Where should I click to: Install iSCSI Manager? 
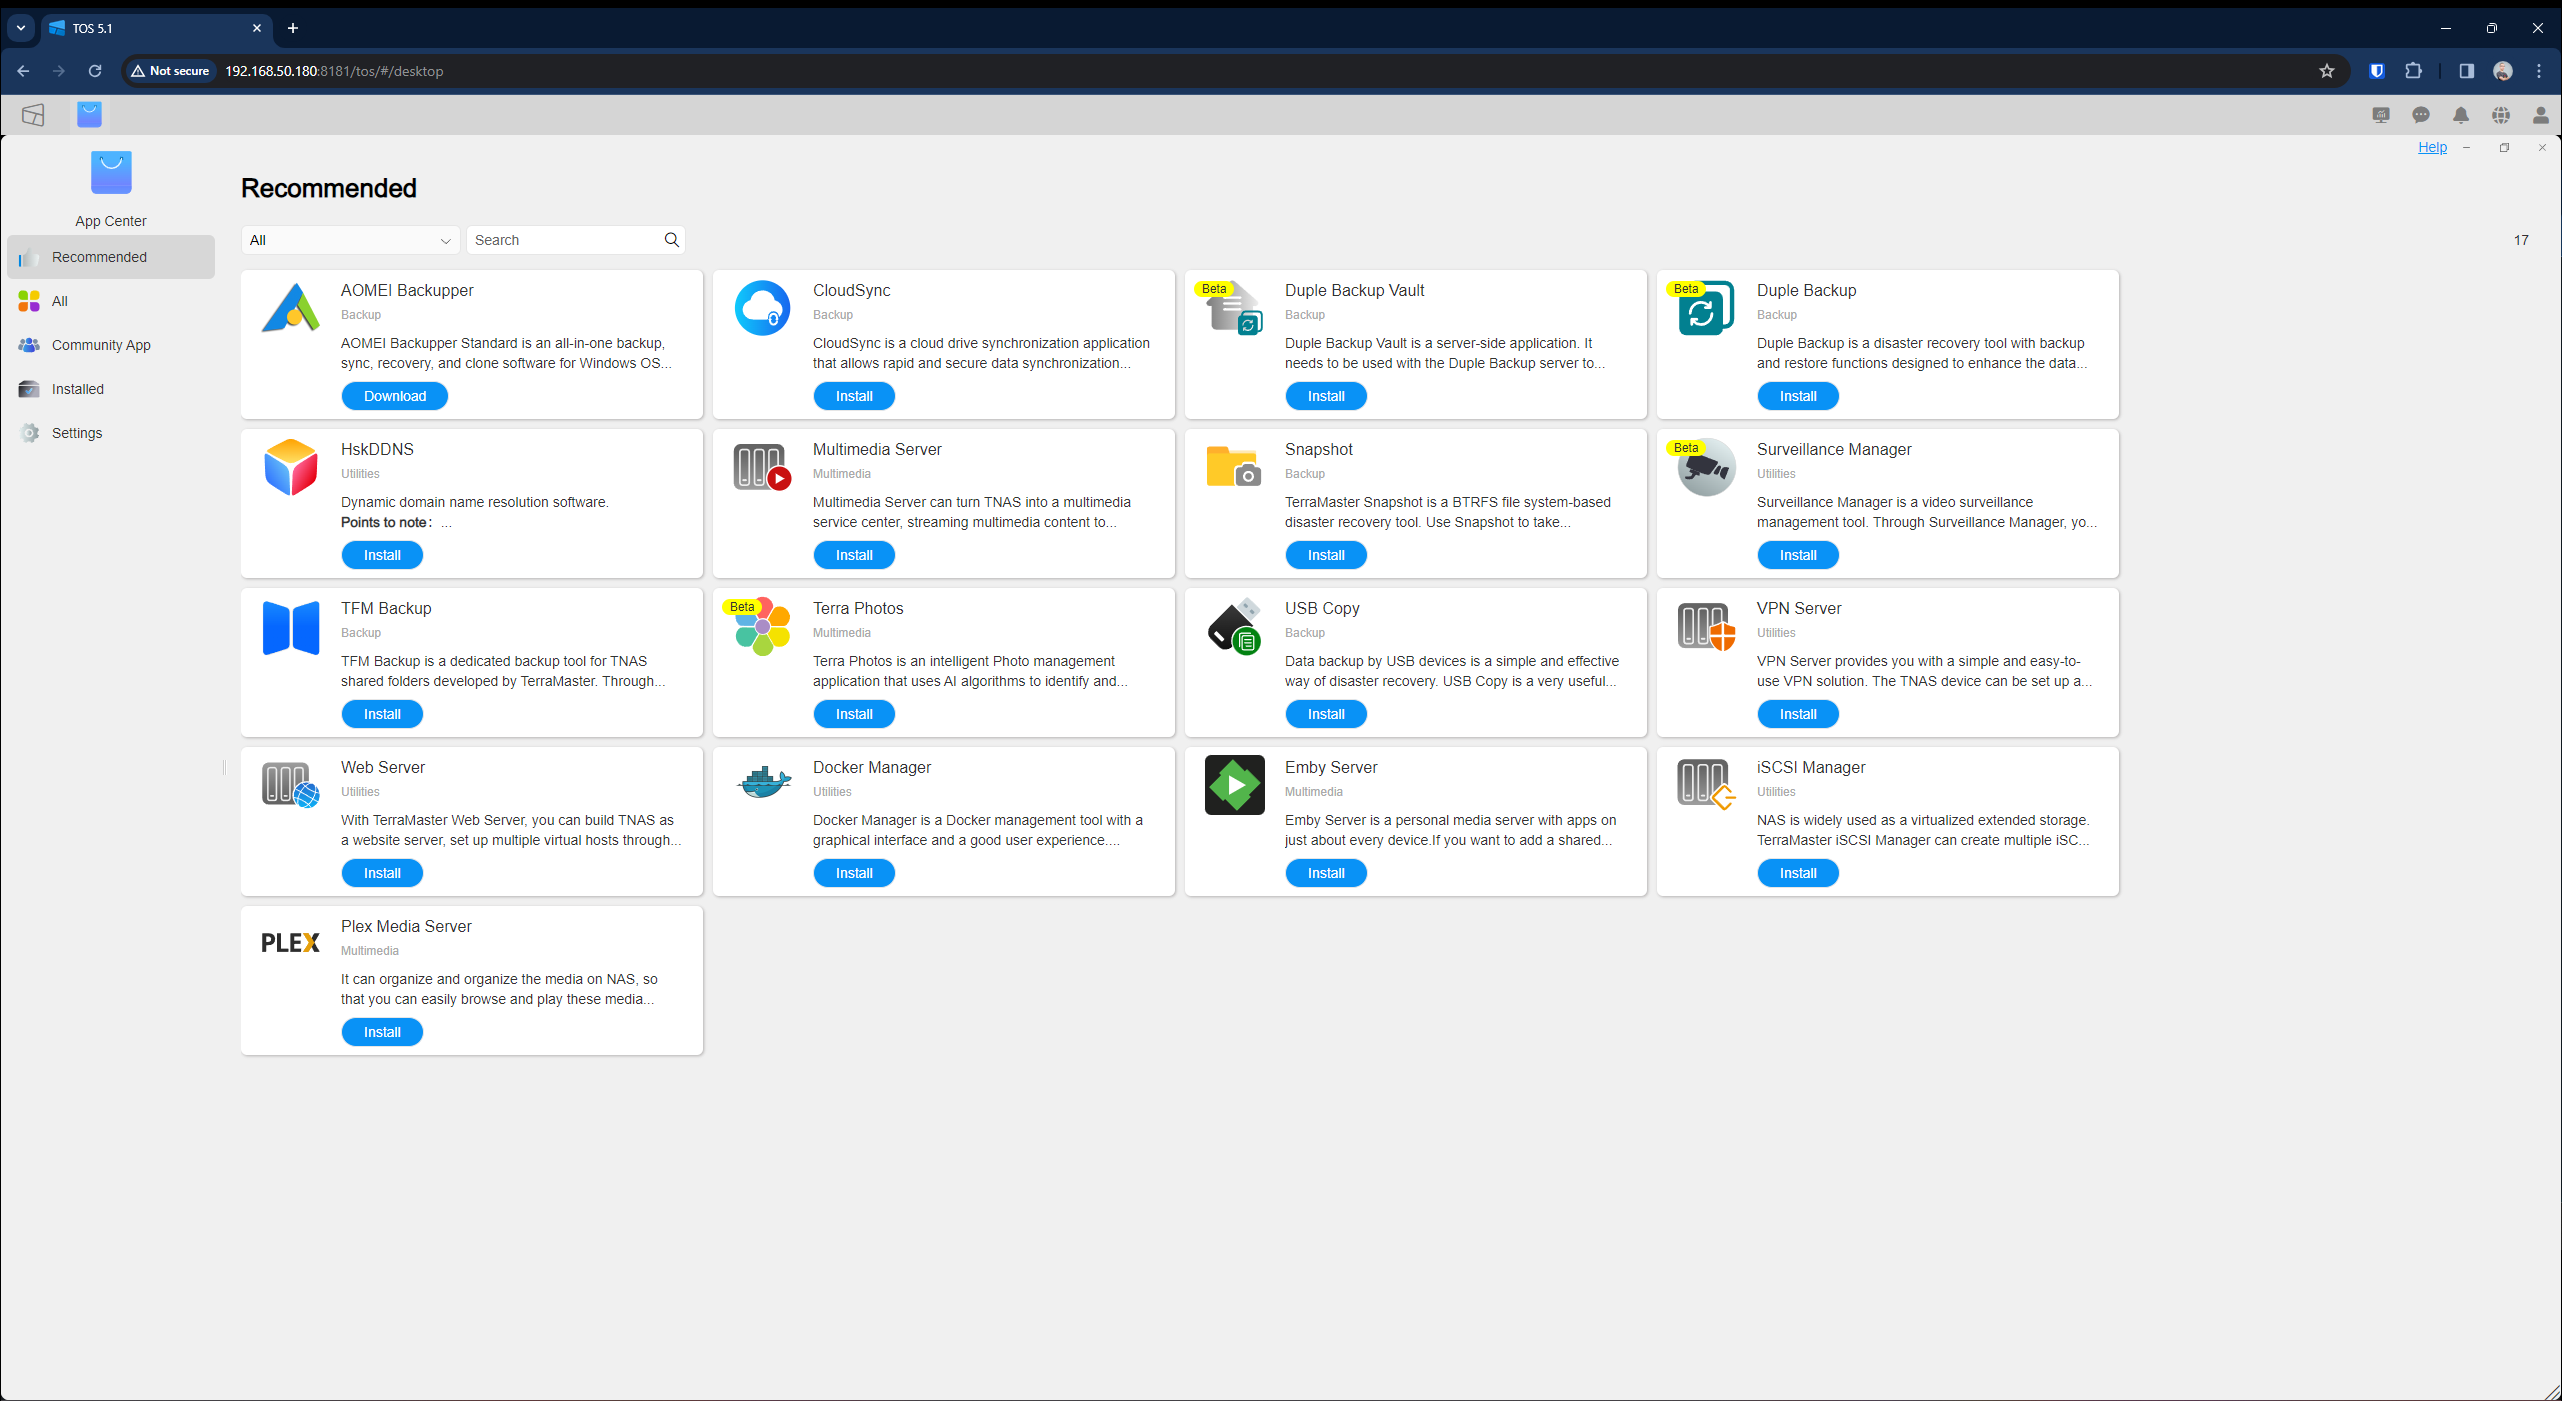coord(1798,873)
